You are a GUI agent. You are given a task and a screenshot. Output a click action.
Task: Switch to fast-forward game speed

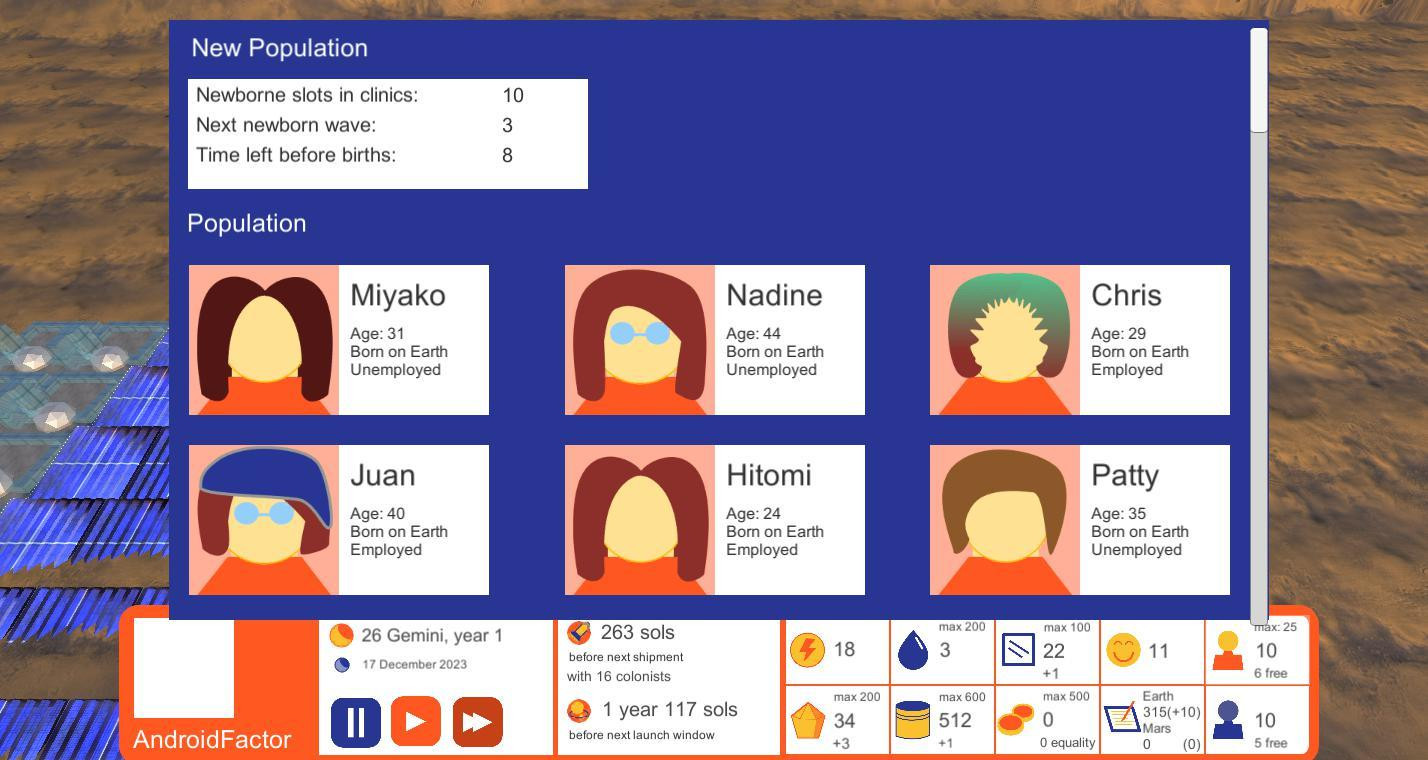478,722
